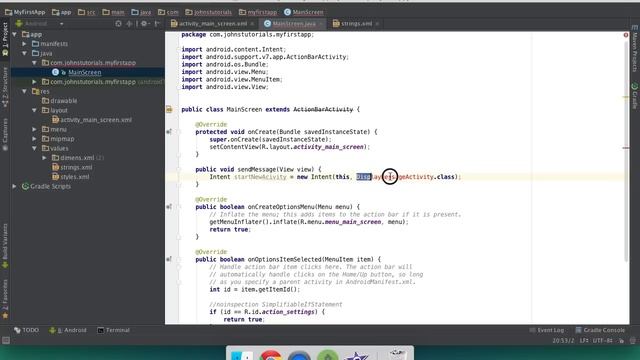Open the Event Log
This screenshot has width=640, height=360.
[547, 330]
